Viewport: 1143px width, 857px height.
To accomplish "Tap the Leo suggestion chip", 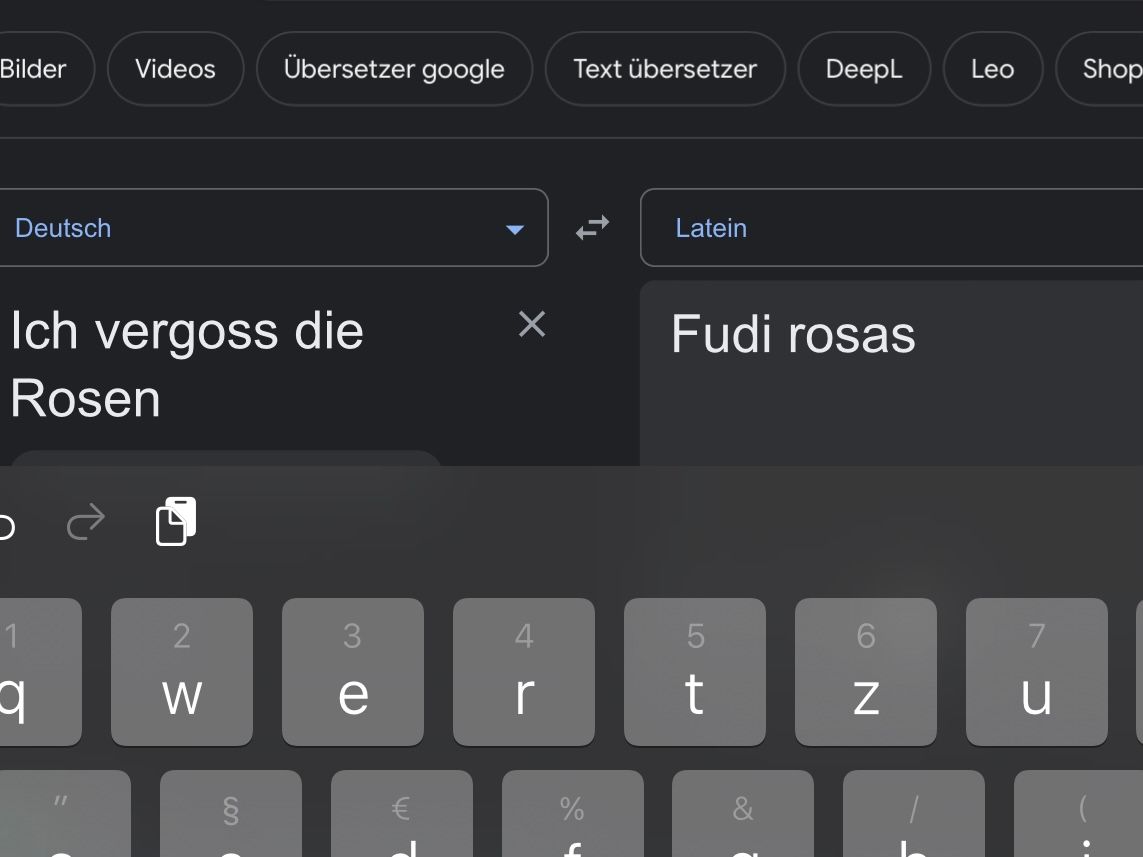I will click(x=992, y=69).
